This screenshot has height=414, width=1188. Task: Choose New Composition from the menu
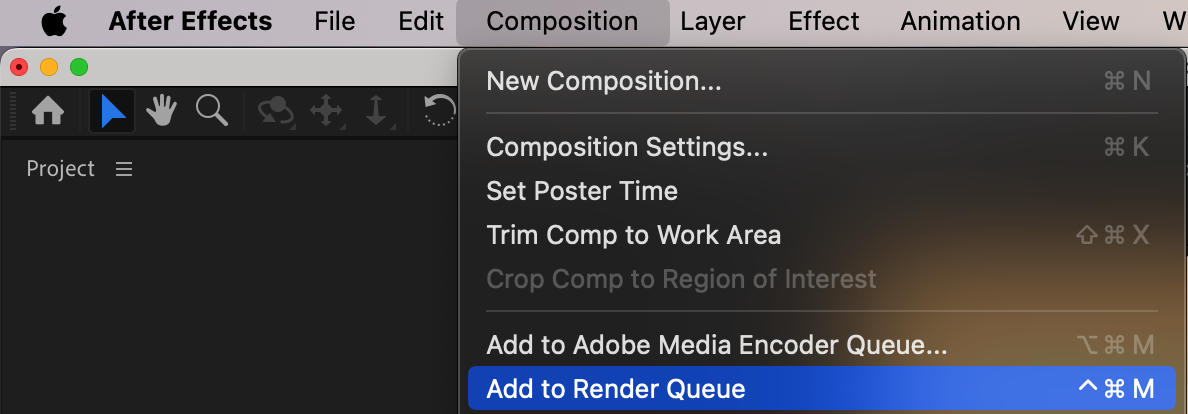[603, 81]
